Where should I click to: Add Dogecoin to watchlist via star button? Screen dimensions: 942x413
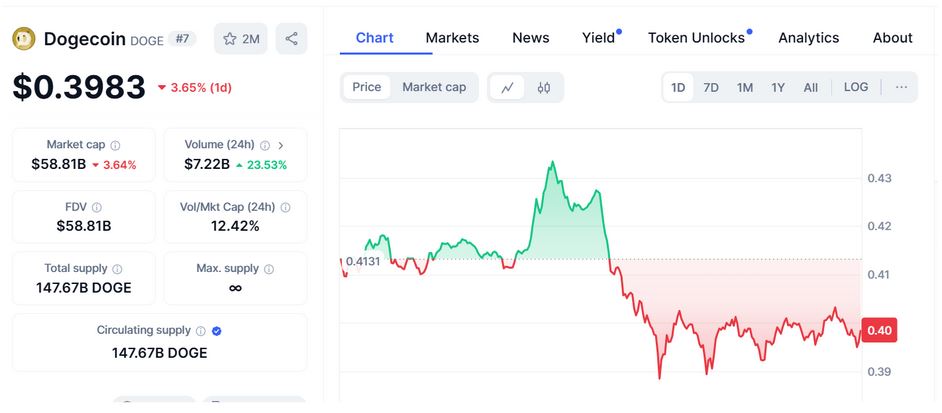pyautogui.click(x=241, y=39)
